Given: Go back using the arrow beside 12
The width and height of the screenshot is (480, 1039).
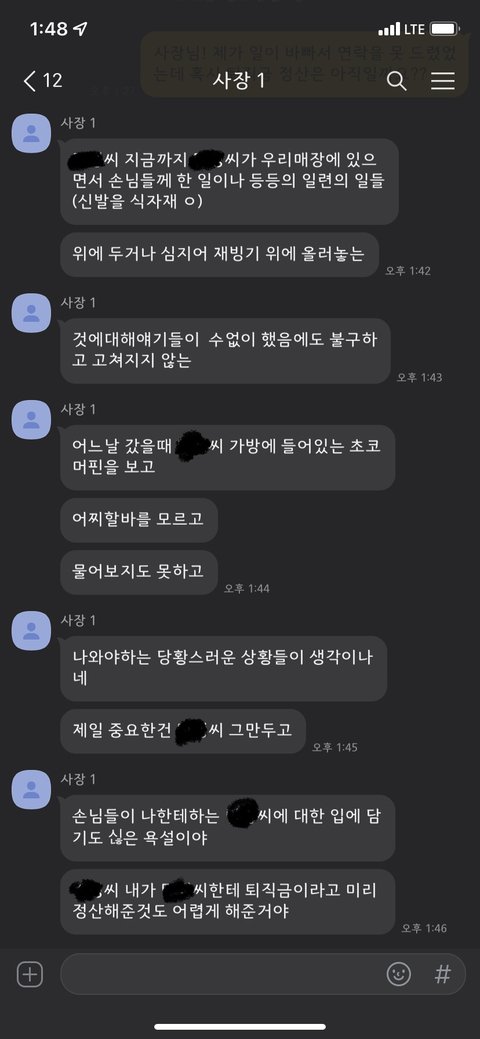Looking at the screenshot, I should point(29,81).
